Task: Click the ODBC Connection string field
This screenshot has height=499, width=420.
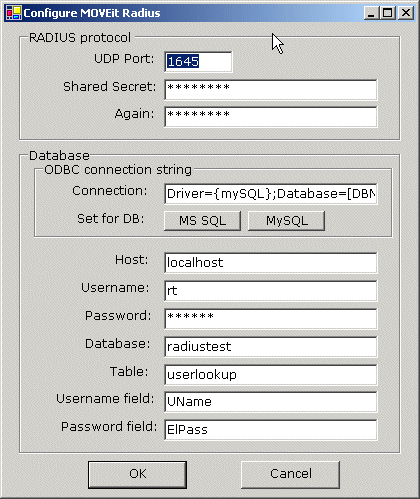Action: click(x=271, y=193)
